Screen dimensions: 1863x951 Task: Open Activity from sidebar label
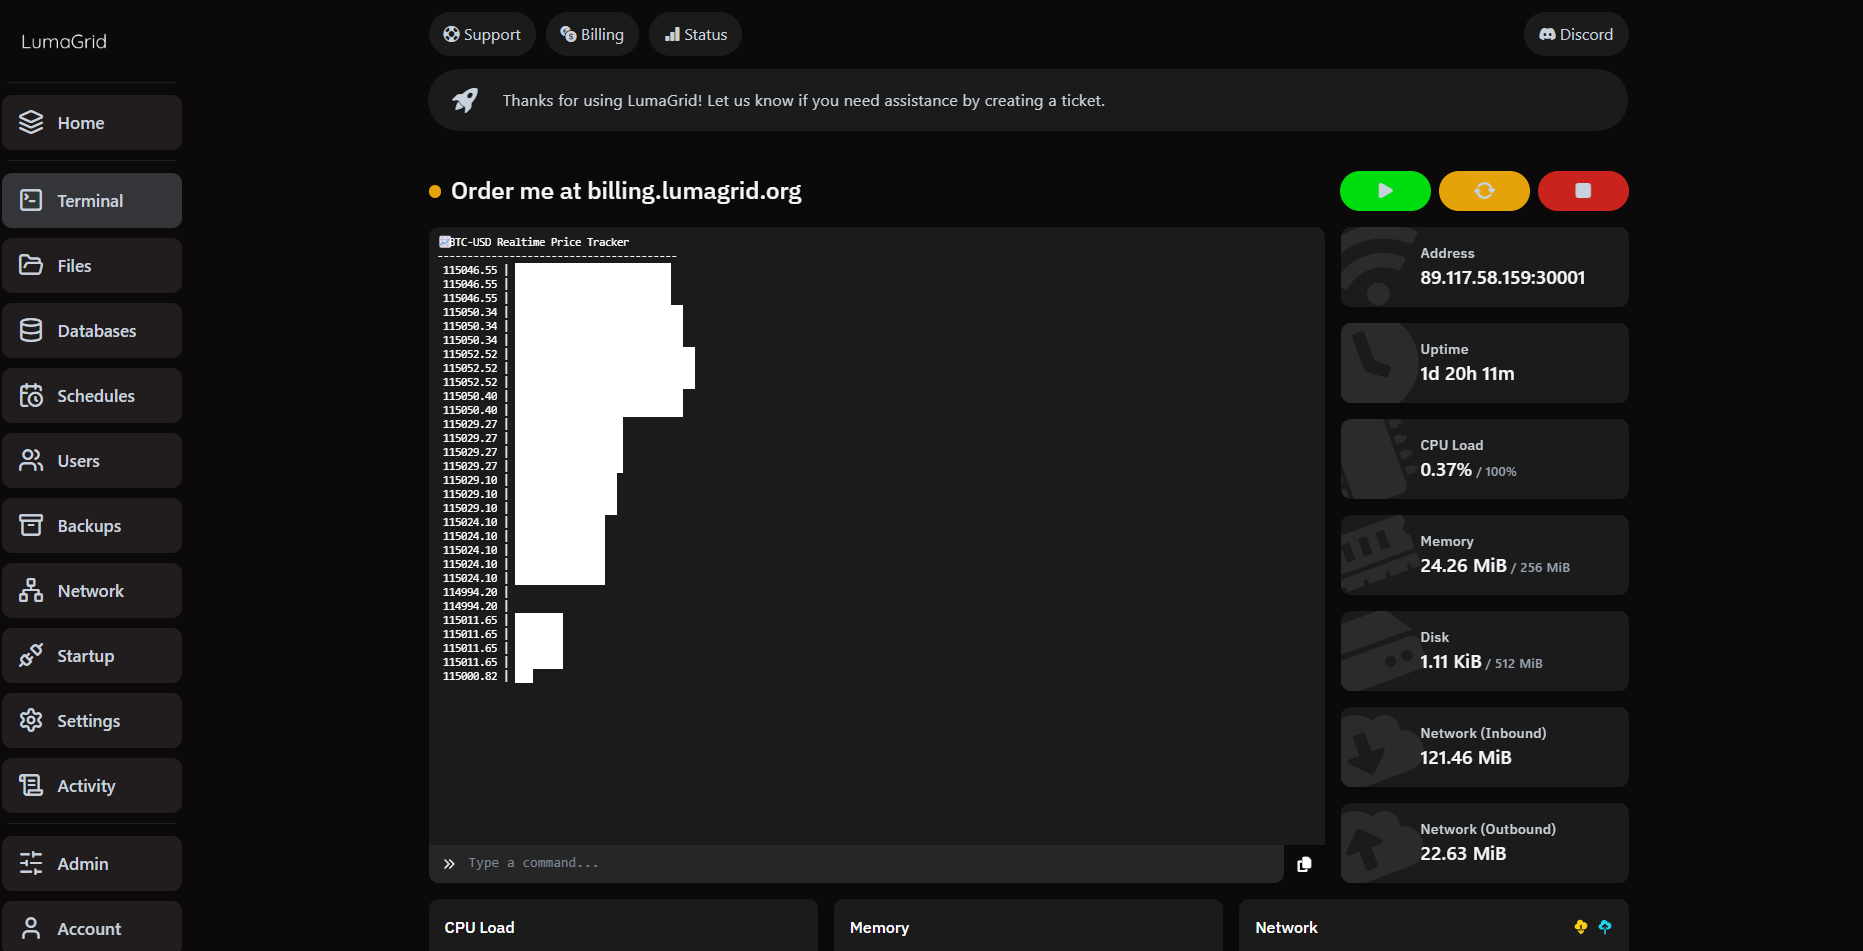tap(86, 786)
